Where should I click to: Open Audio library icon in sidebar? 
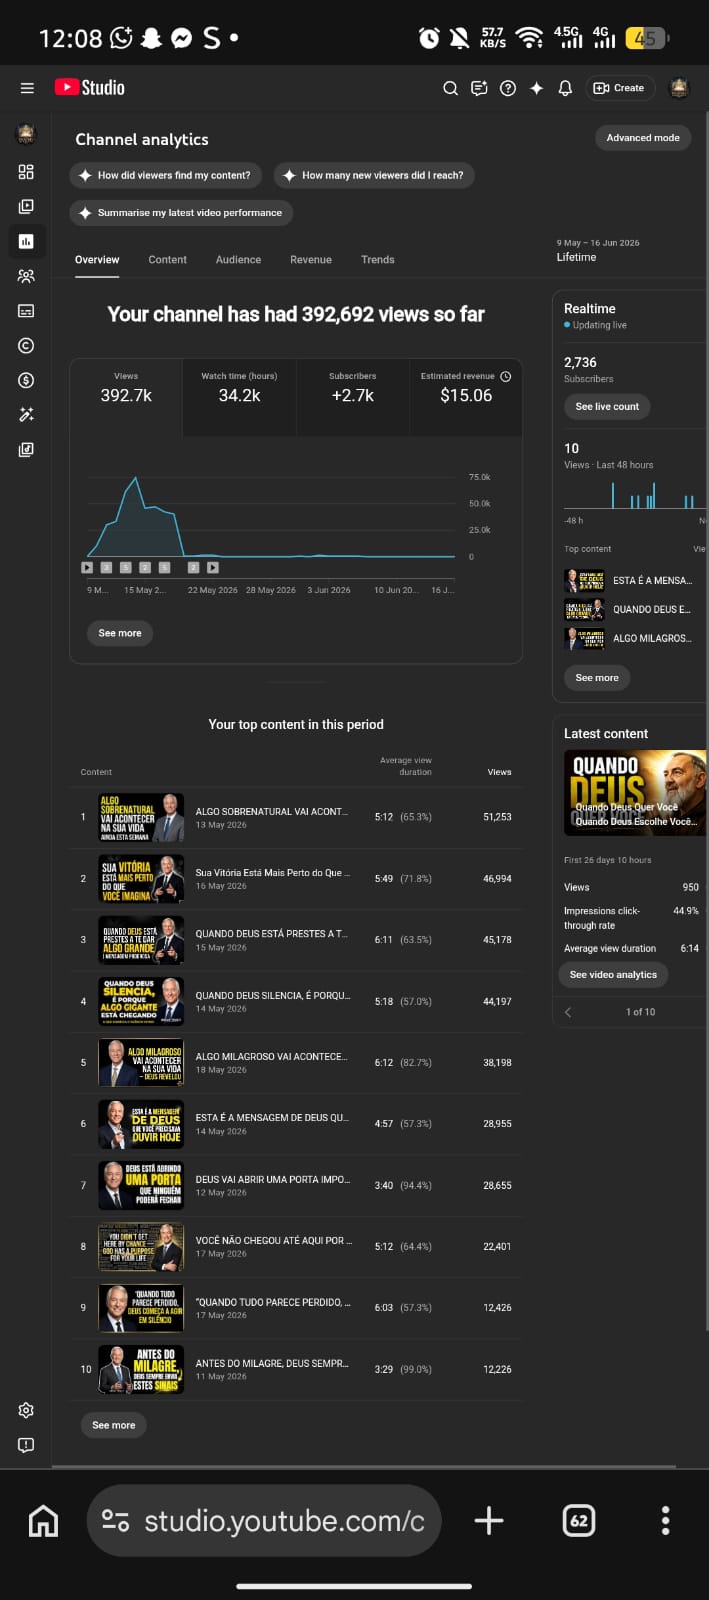tap(26, 450)
